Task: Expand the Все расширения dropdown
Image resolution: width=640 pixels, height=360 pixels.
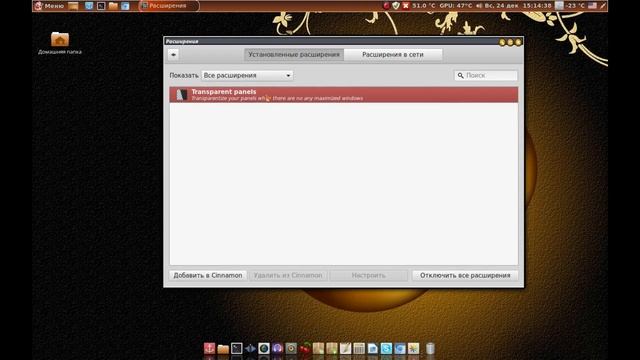Action: click(x=247, y=76)
